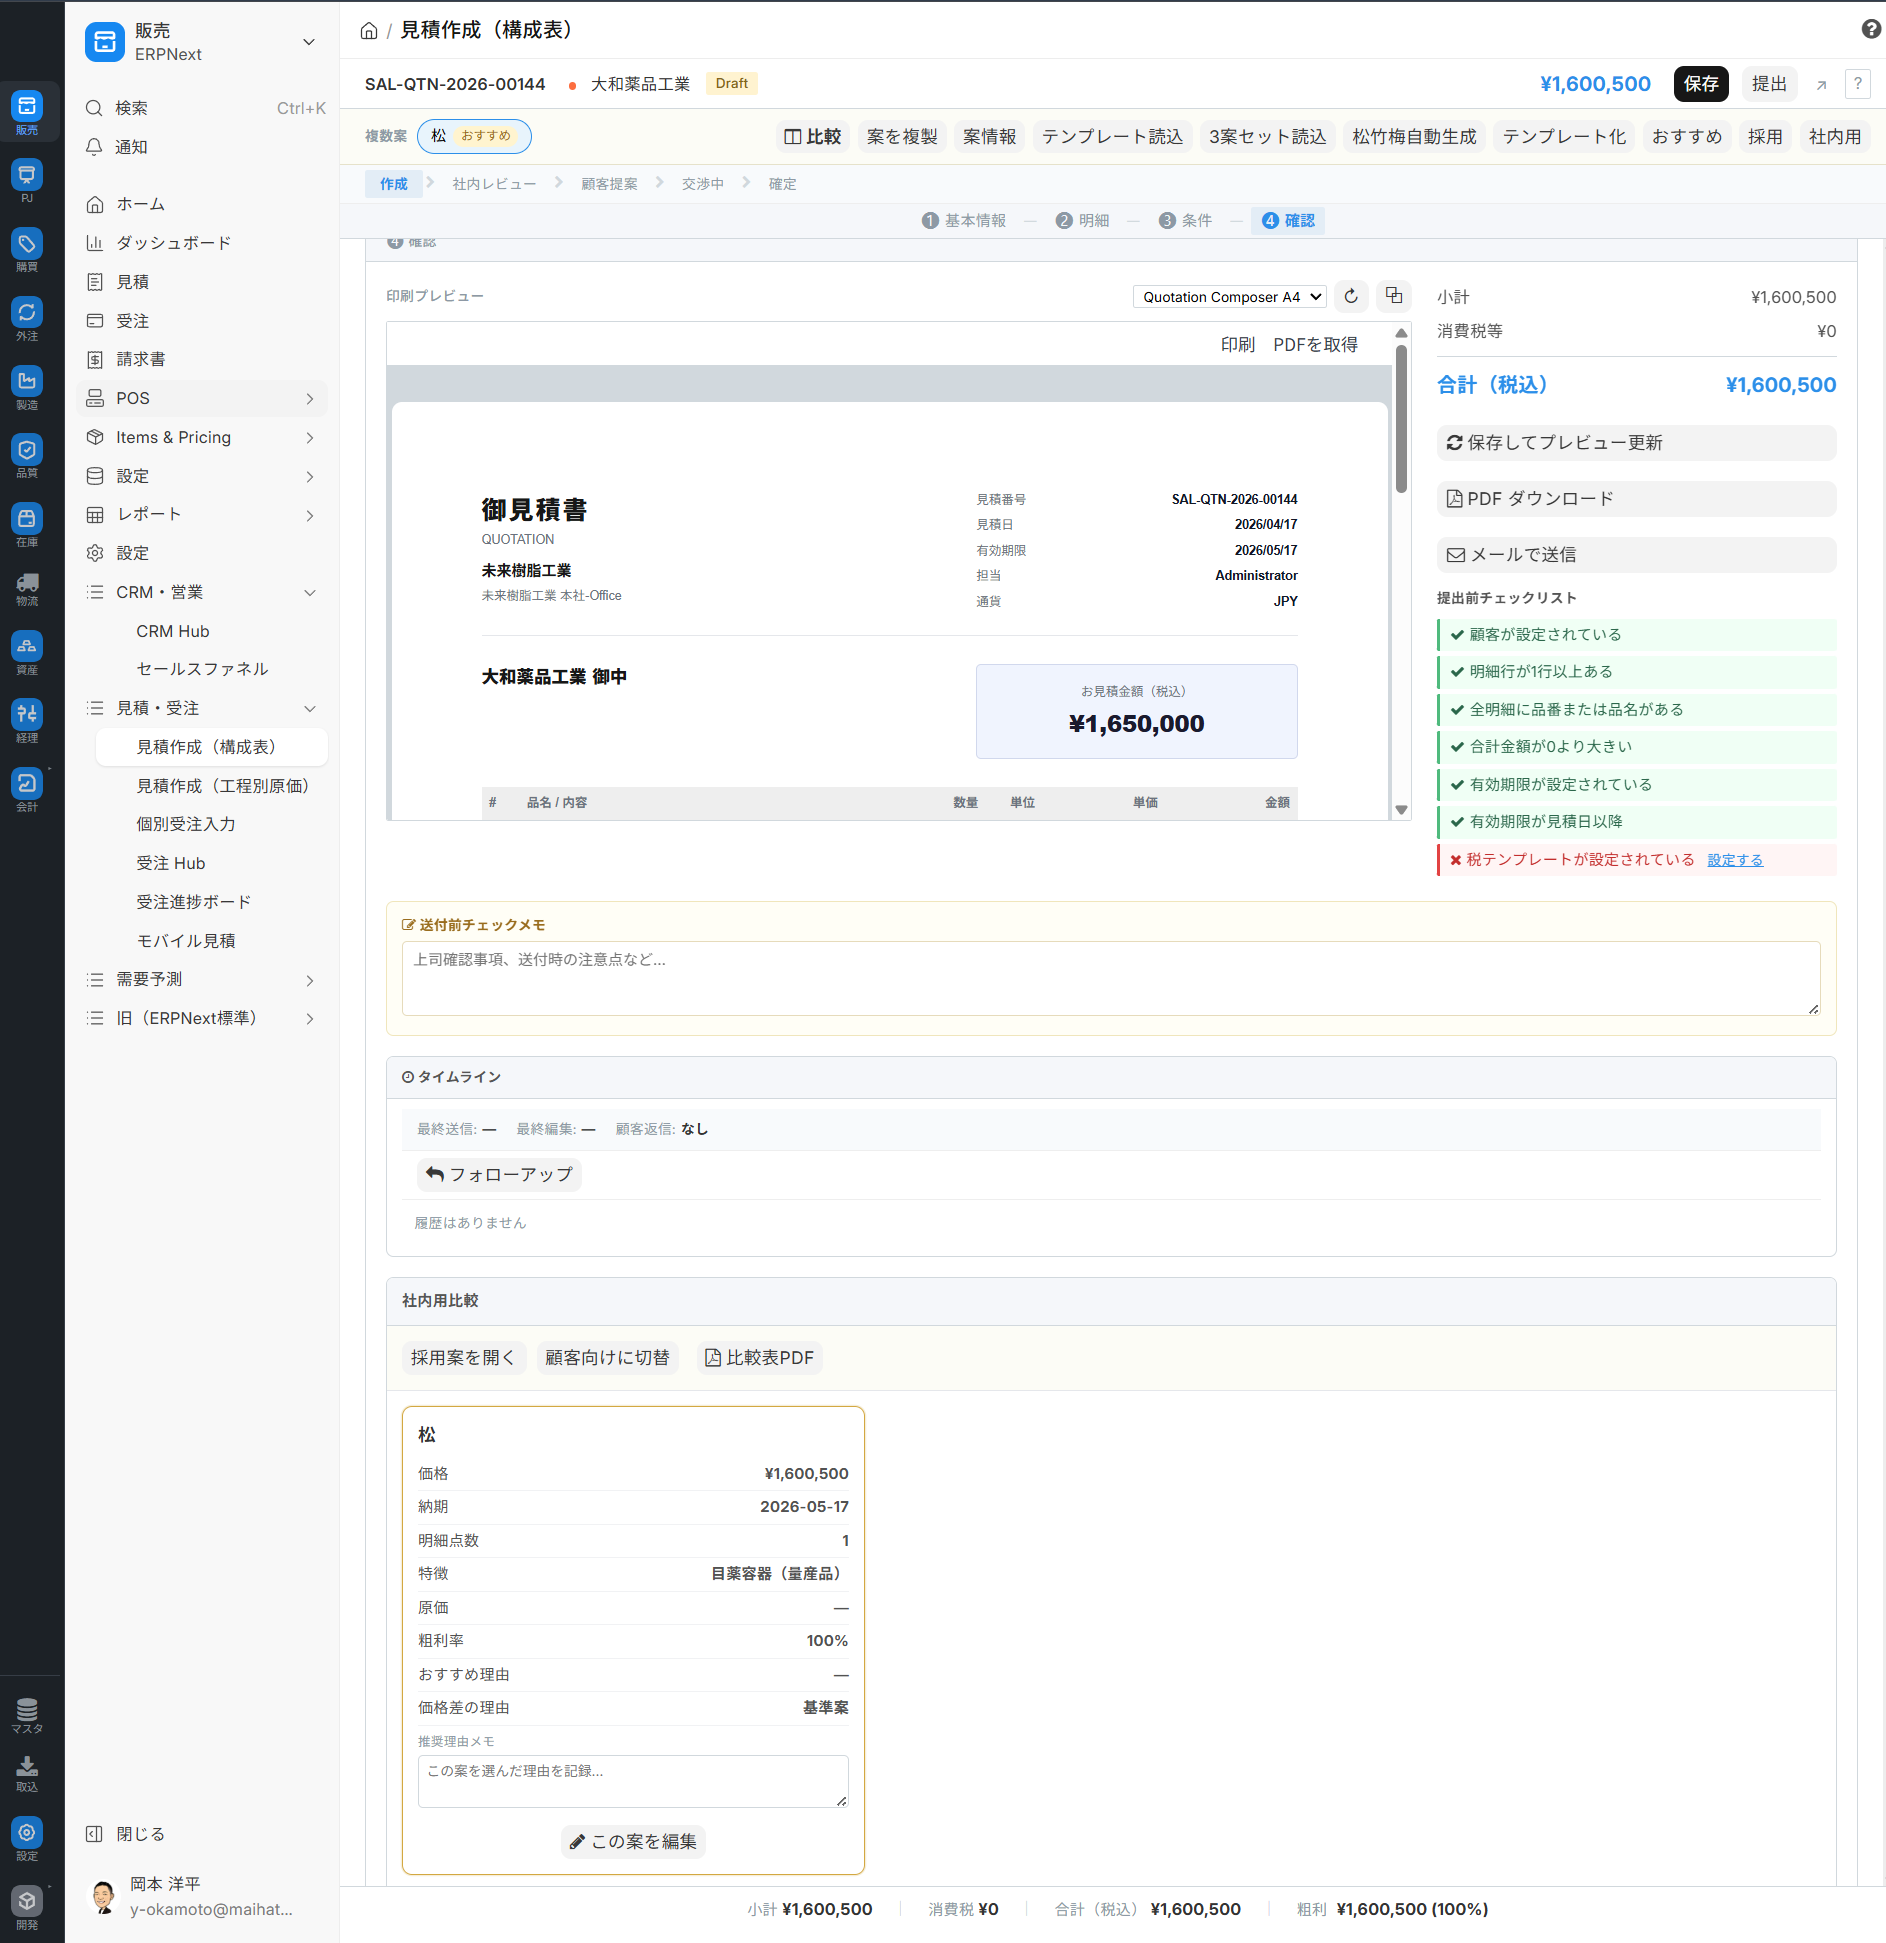This screenshot has width=1886, height=1943.
Task: Select the 松 おすすめ plan chip
Action: point(473,136)
